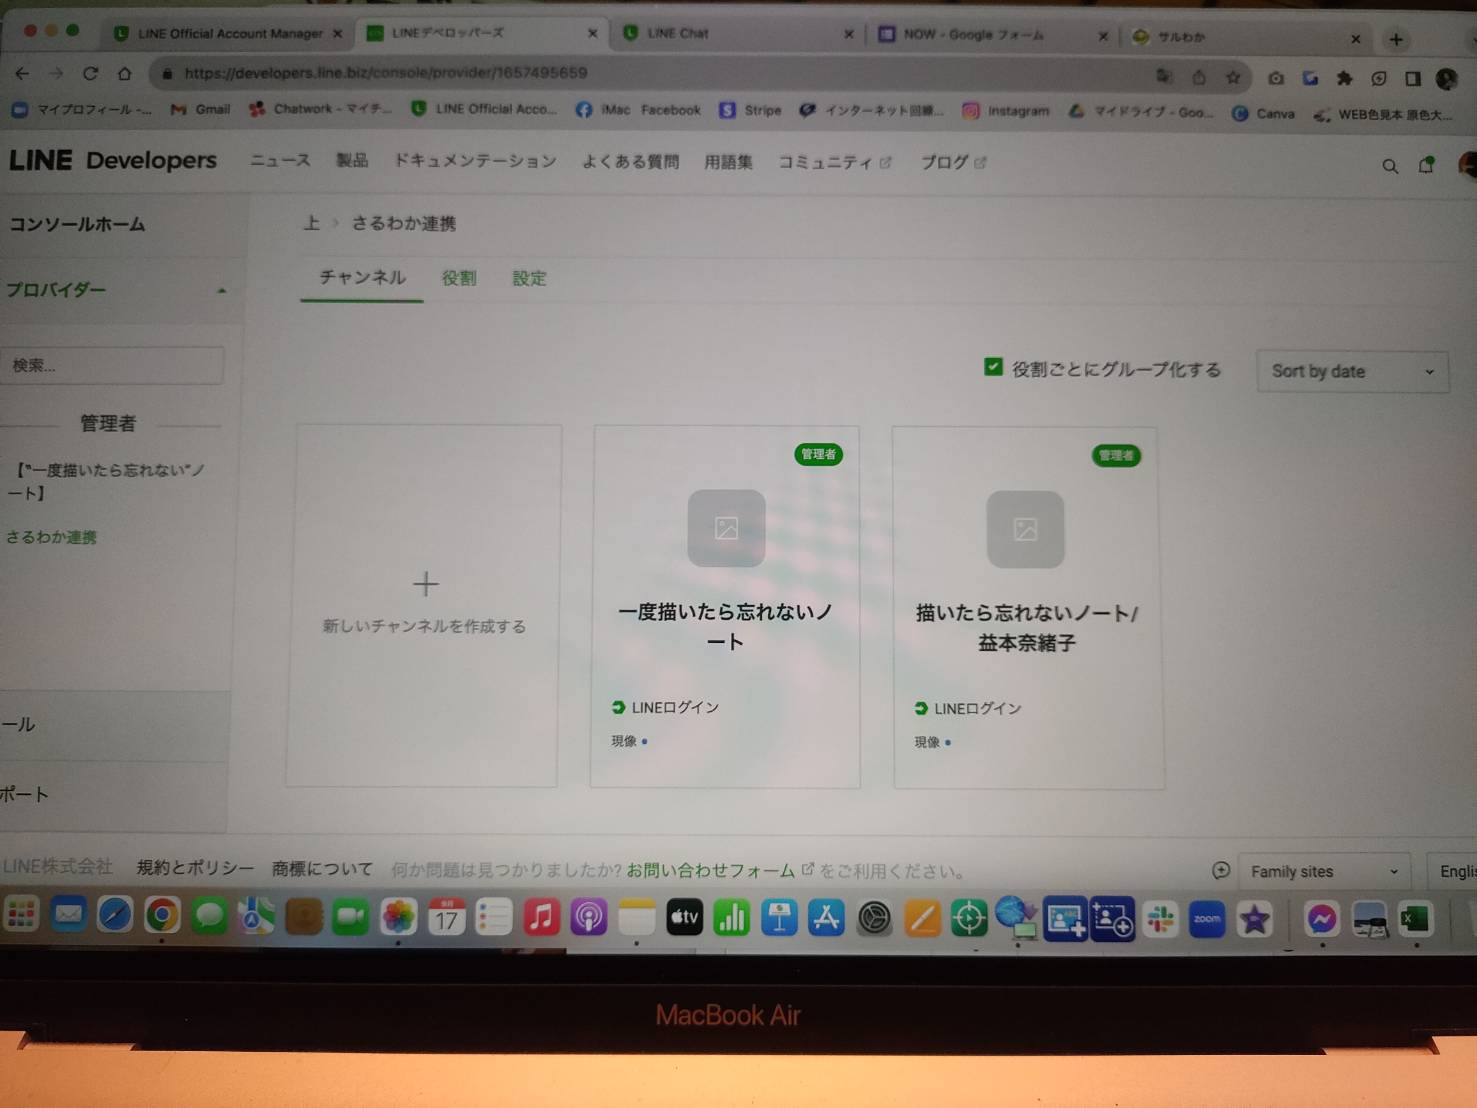This screenshot has width=1477, height=1108.
Task: Open the extensions puzzle icon
Action: point(1344,78)
